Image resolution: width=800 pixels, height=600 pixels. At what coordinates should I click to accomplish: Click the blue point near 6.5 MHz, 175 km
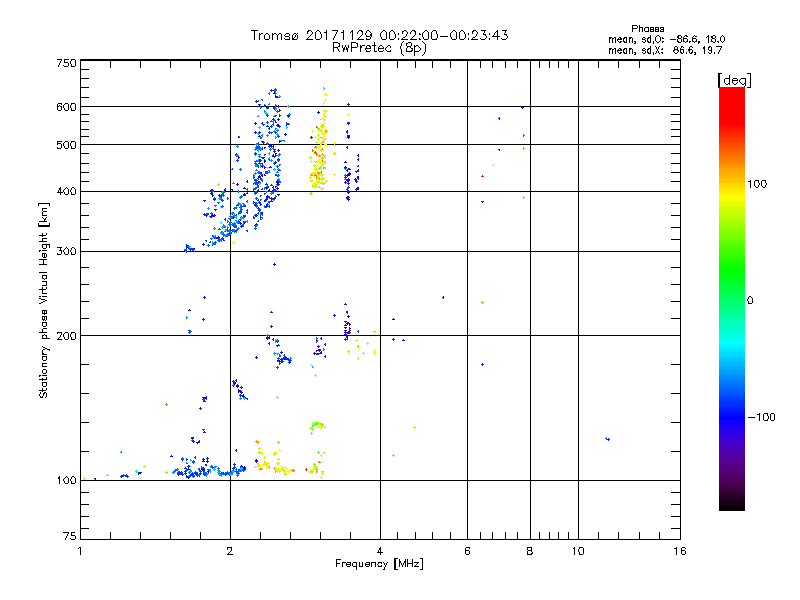(482, 364)
